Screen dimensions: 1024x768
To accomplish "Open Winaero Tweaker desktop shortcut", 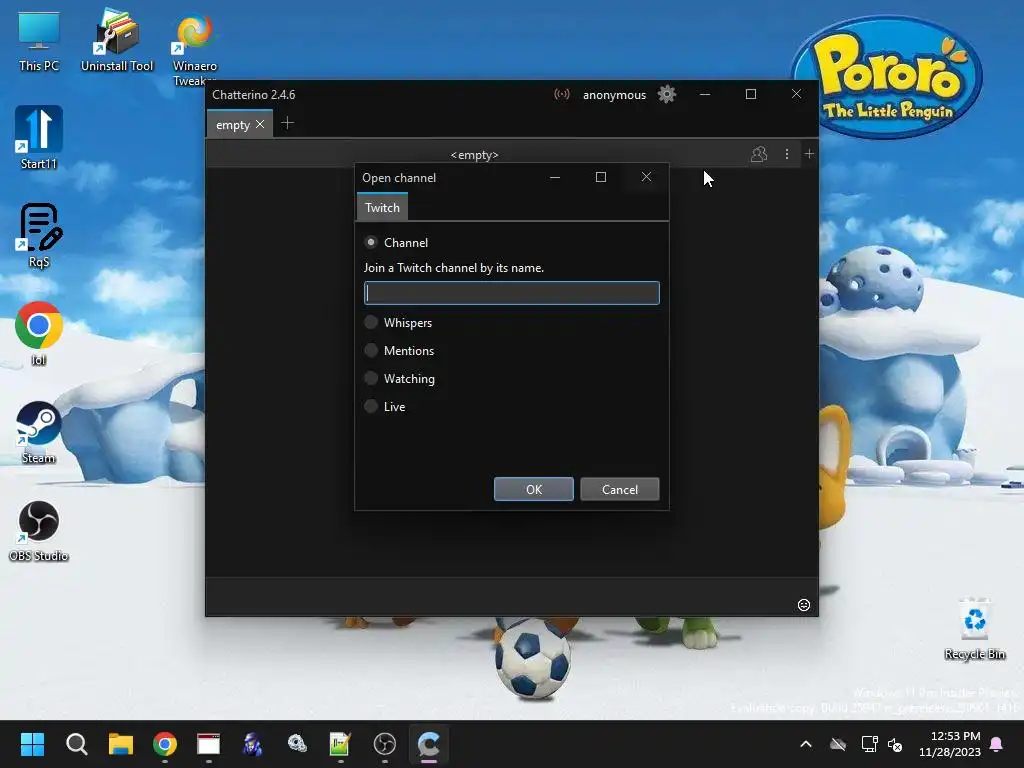I will pyautogui.click(x=195, y=49).
